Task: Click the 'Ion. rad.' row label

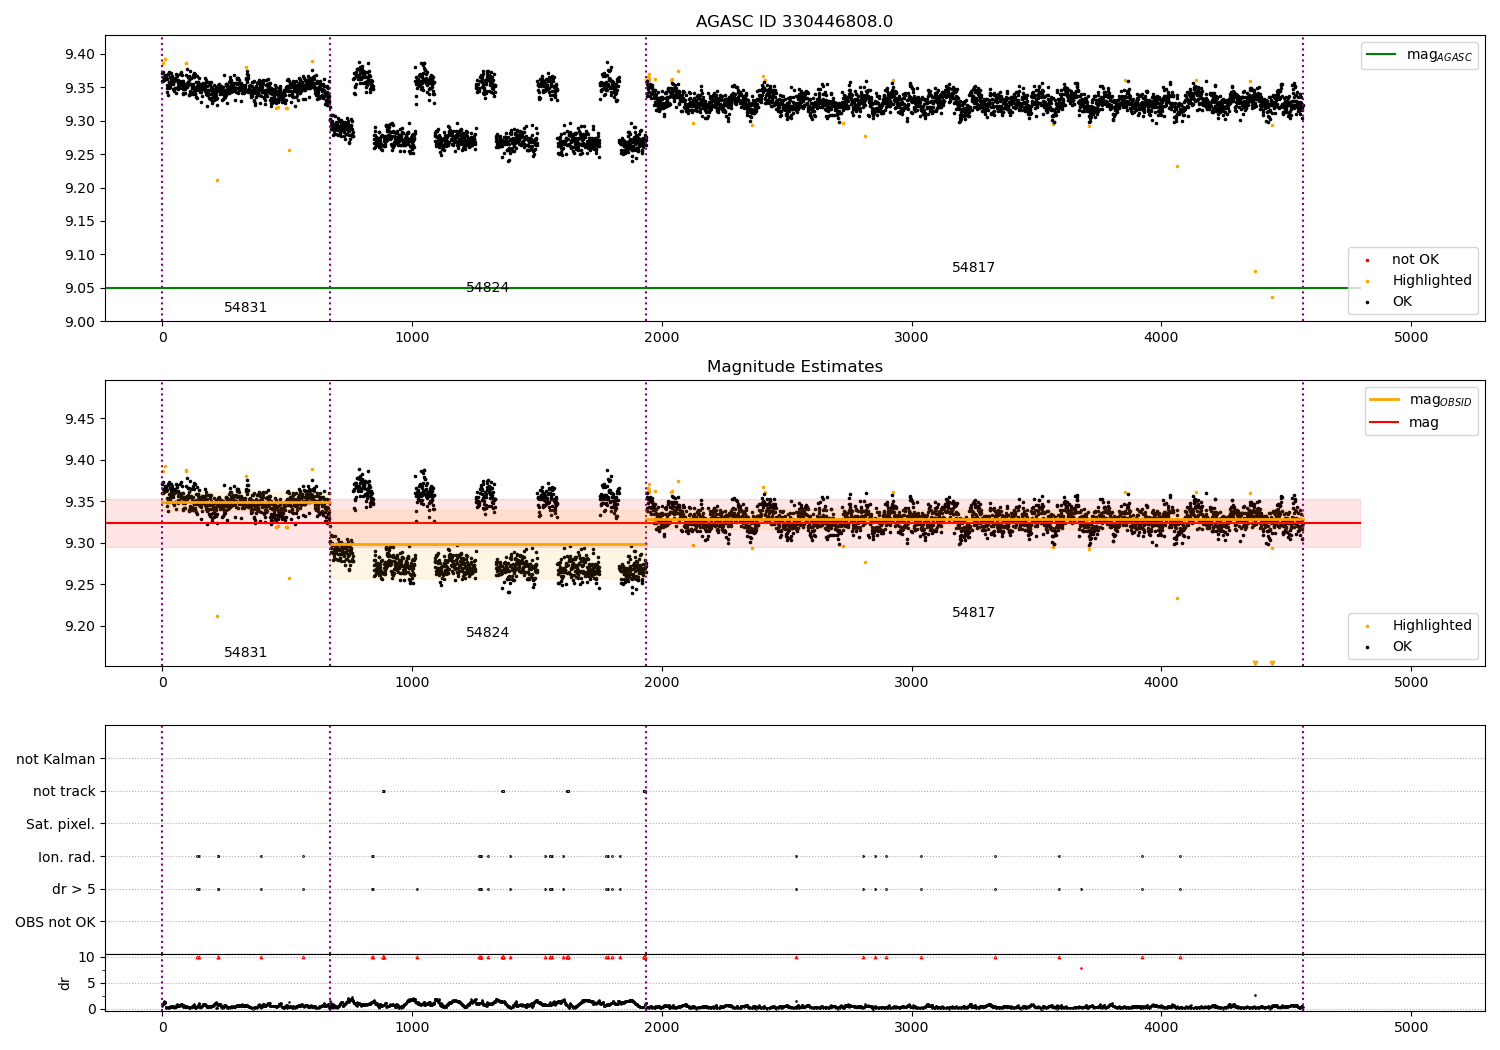Action: [67, 857]
